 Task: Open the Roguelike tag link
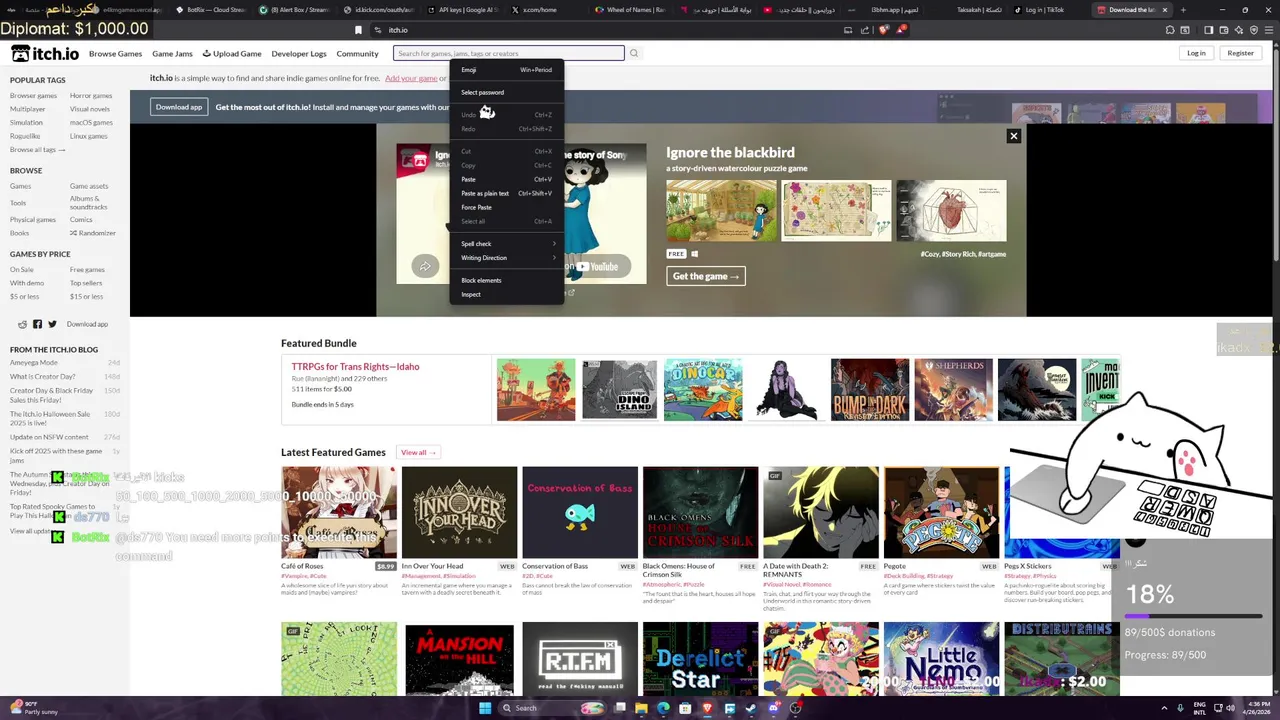click(x=25, y=136)
